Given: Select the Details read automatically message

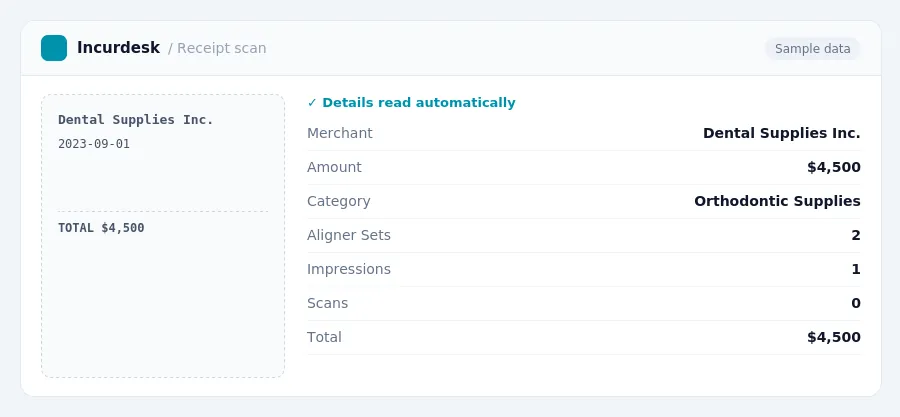Looking at the screenshot, I should [x=418, y=103].
